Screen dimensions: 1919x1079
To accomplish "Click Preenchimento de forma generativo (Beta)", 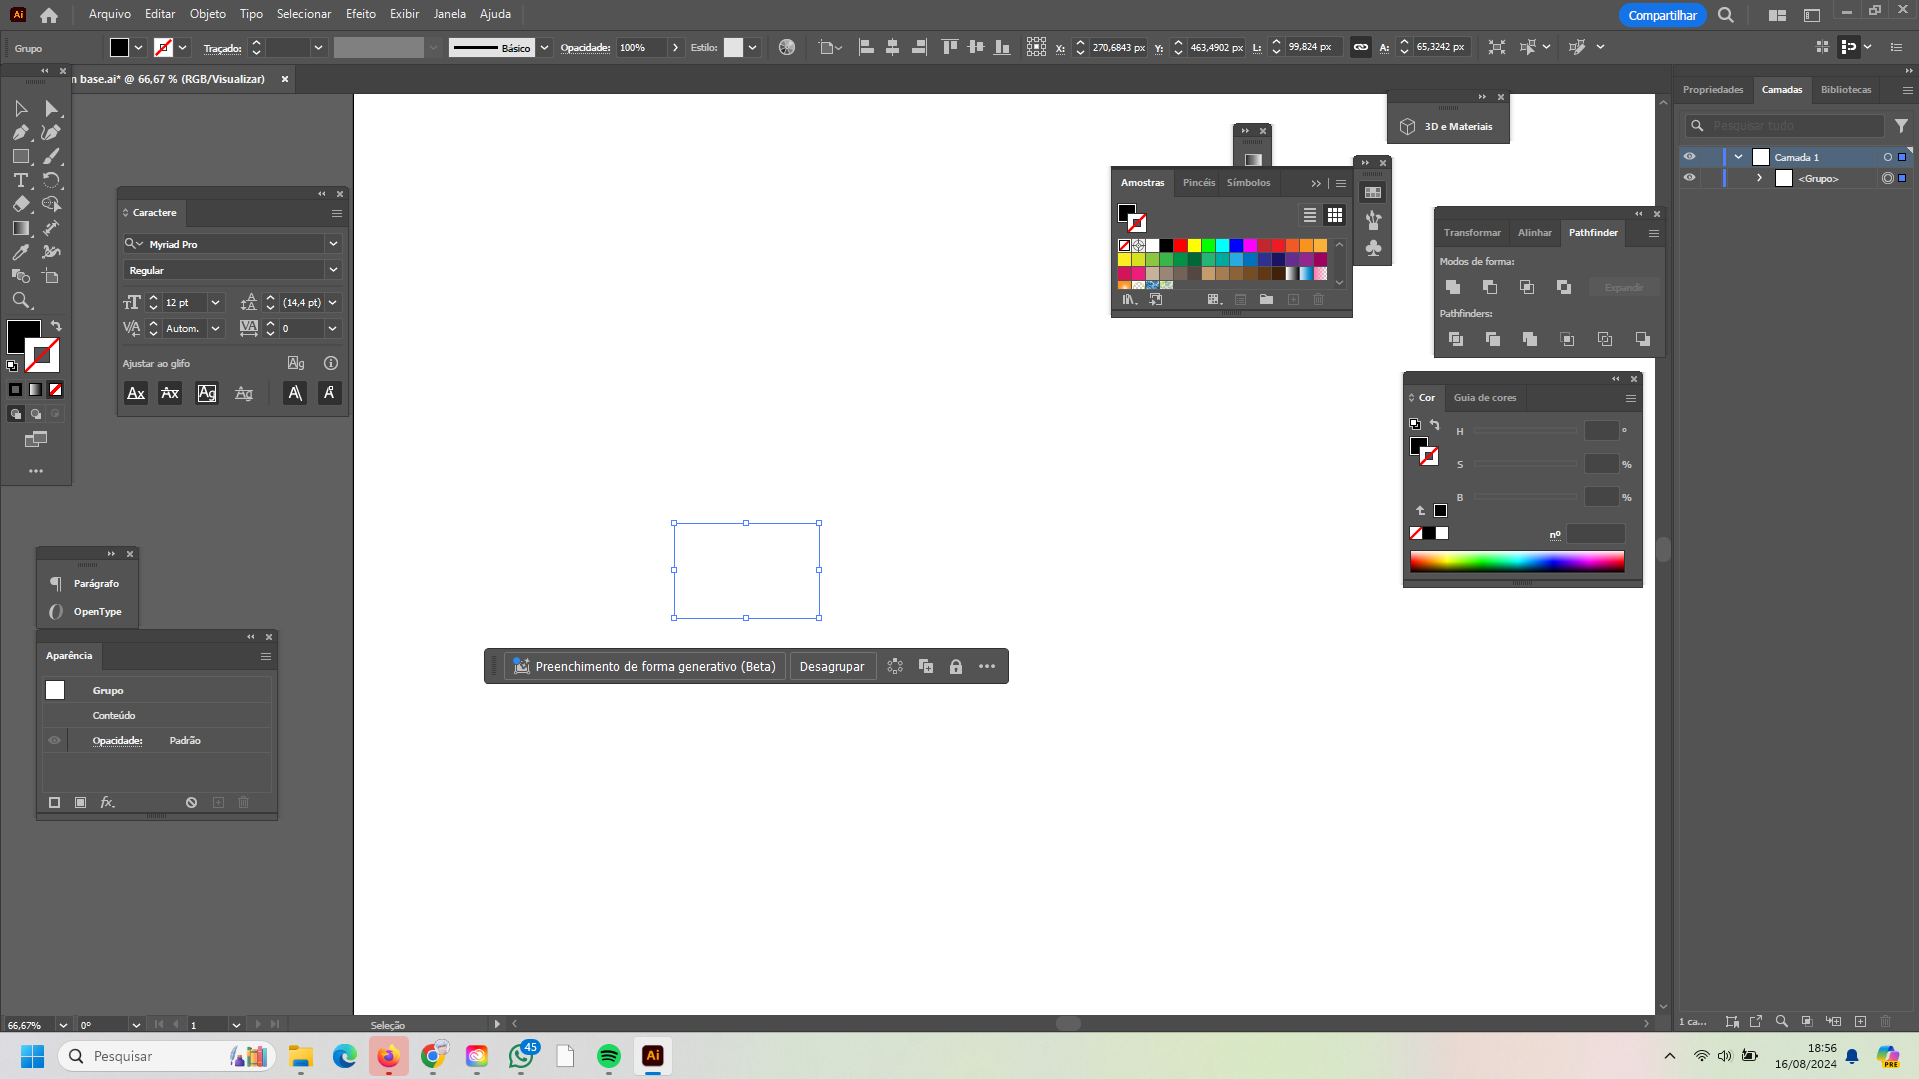I will pos(645,667).
